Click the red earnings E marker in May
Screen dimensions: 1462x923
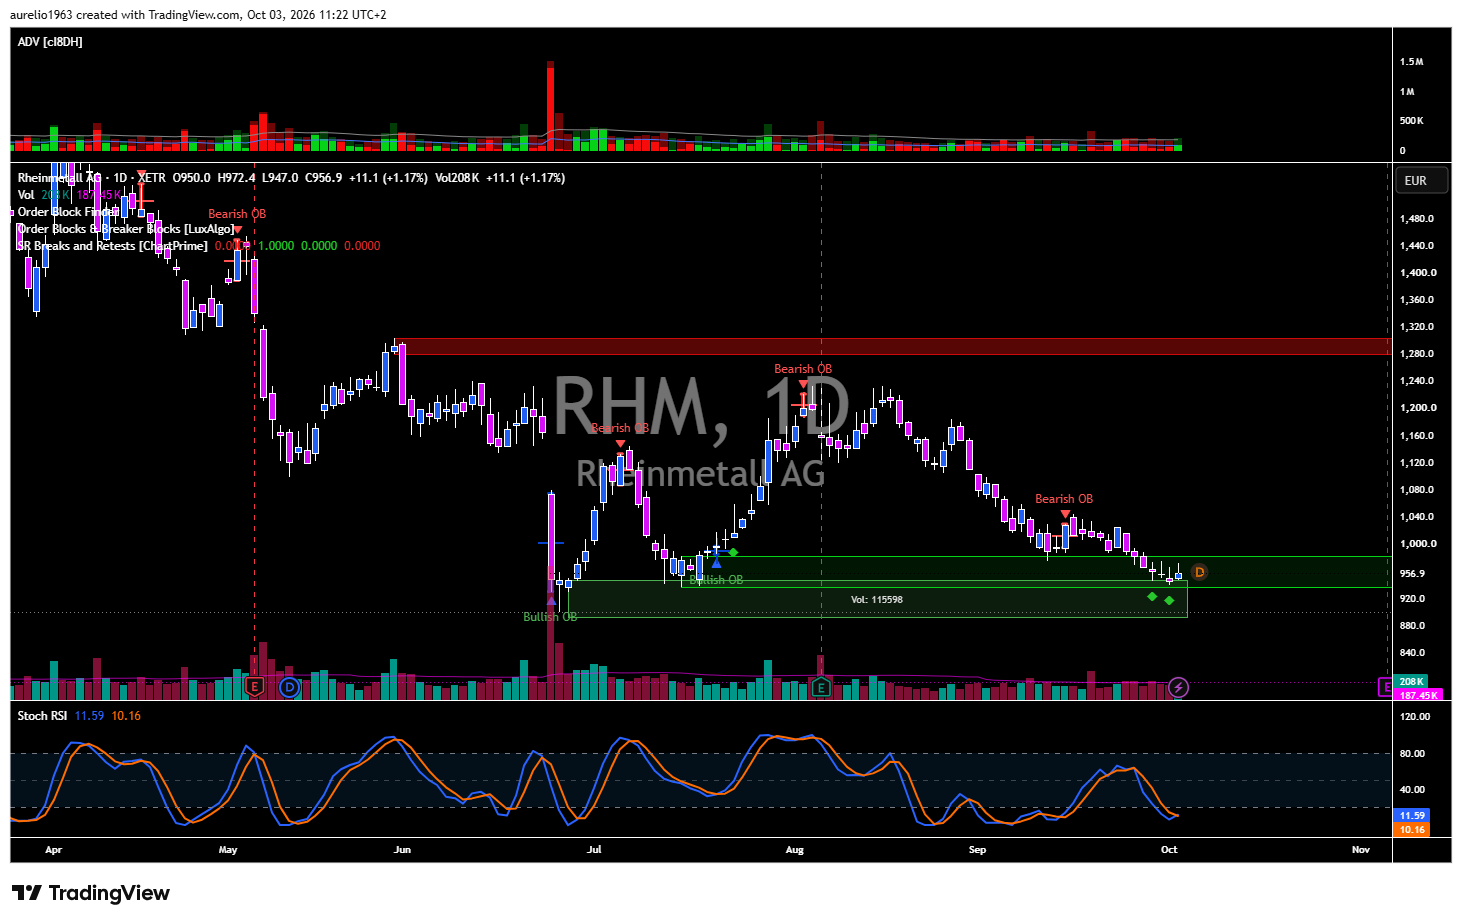[254, 687]
